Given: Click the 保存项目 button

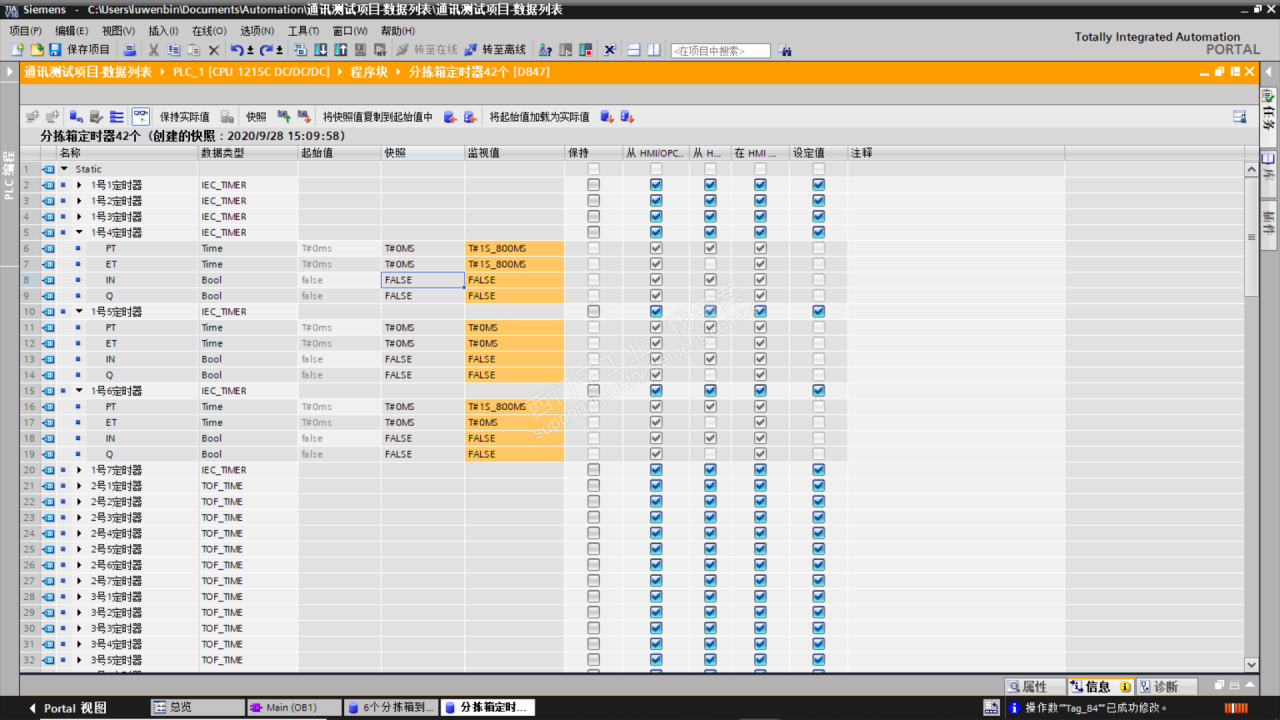Looking at the screenshot, I should click(x=80, y=49).
